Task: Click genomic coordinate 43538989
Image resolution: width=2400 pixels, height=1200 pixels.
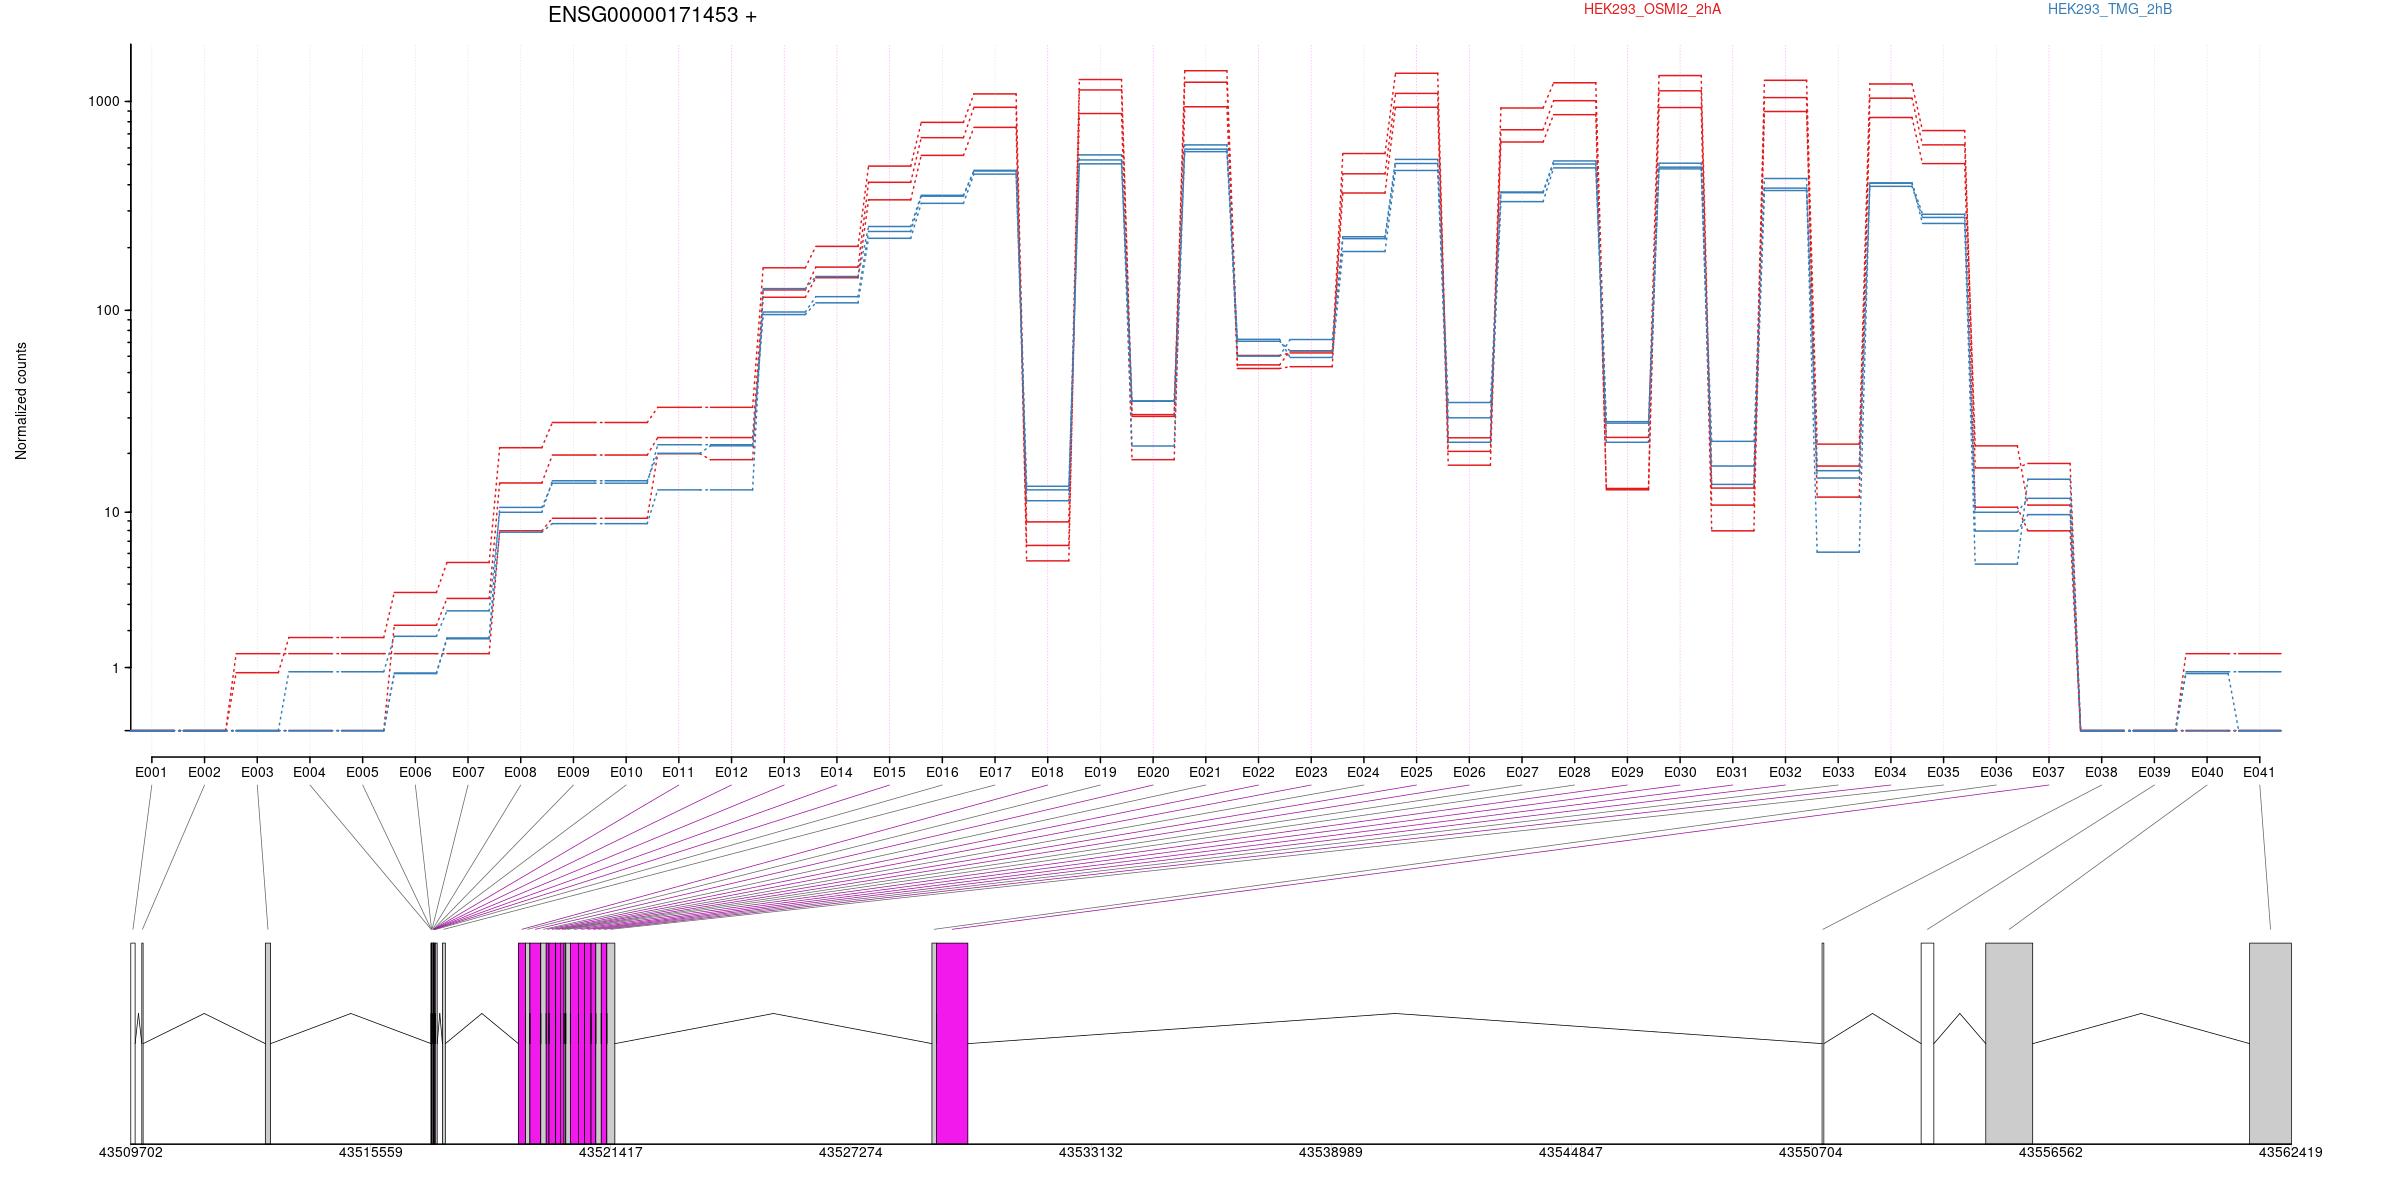Action: point(1331,1152)
